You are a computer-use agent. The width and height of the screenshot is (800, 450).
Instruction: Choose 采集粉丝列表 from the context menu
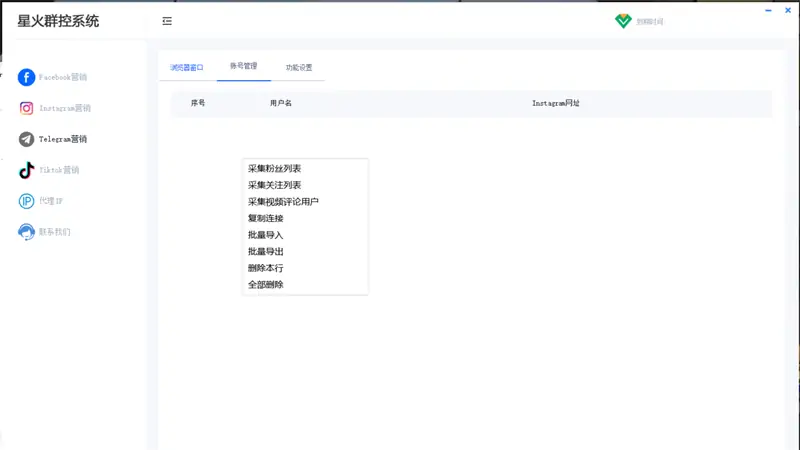click(274, 169)
